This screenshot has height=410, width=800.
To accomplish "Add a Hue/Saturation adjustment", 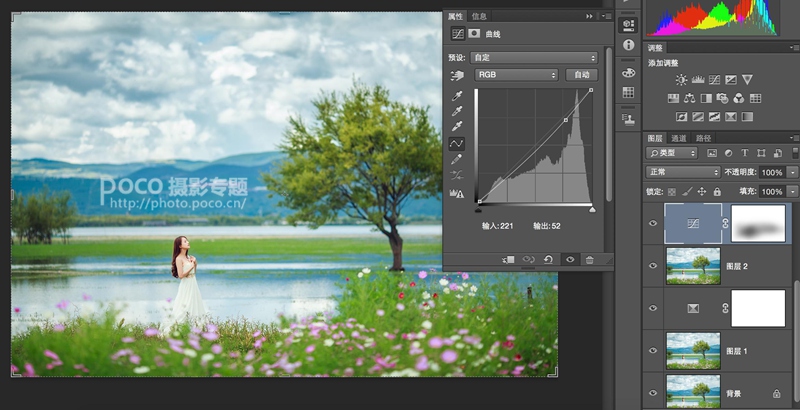I will [673, 98].
